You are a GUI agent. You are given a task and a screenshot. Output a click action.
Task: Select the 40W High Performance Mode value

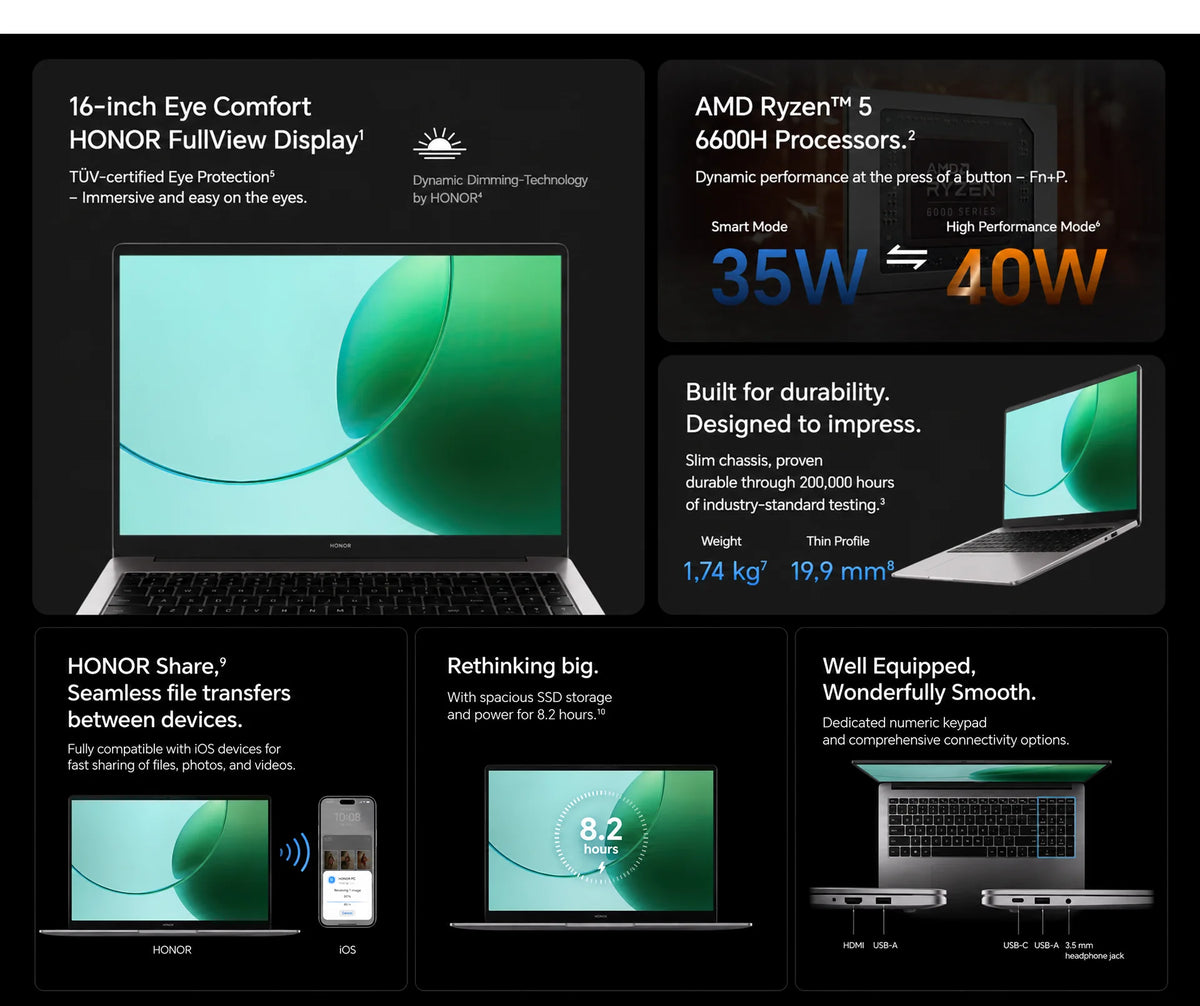point(1026,276)
